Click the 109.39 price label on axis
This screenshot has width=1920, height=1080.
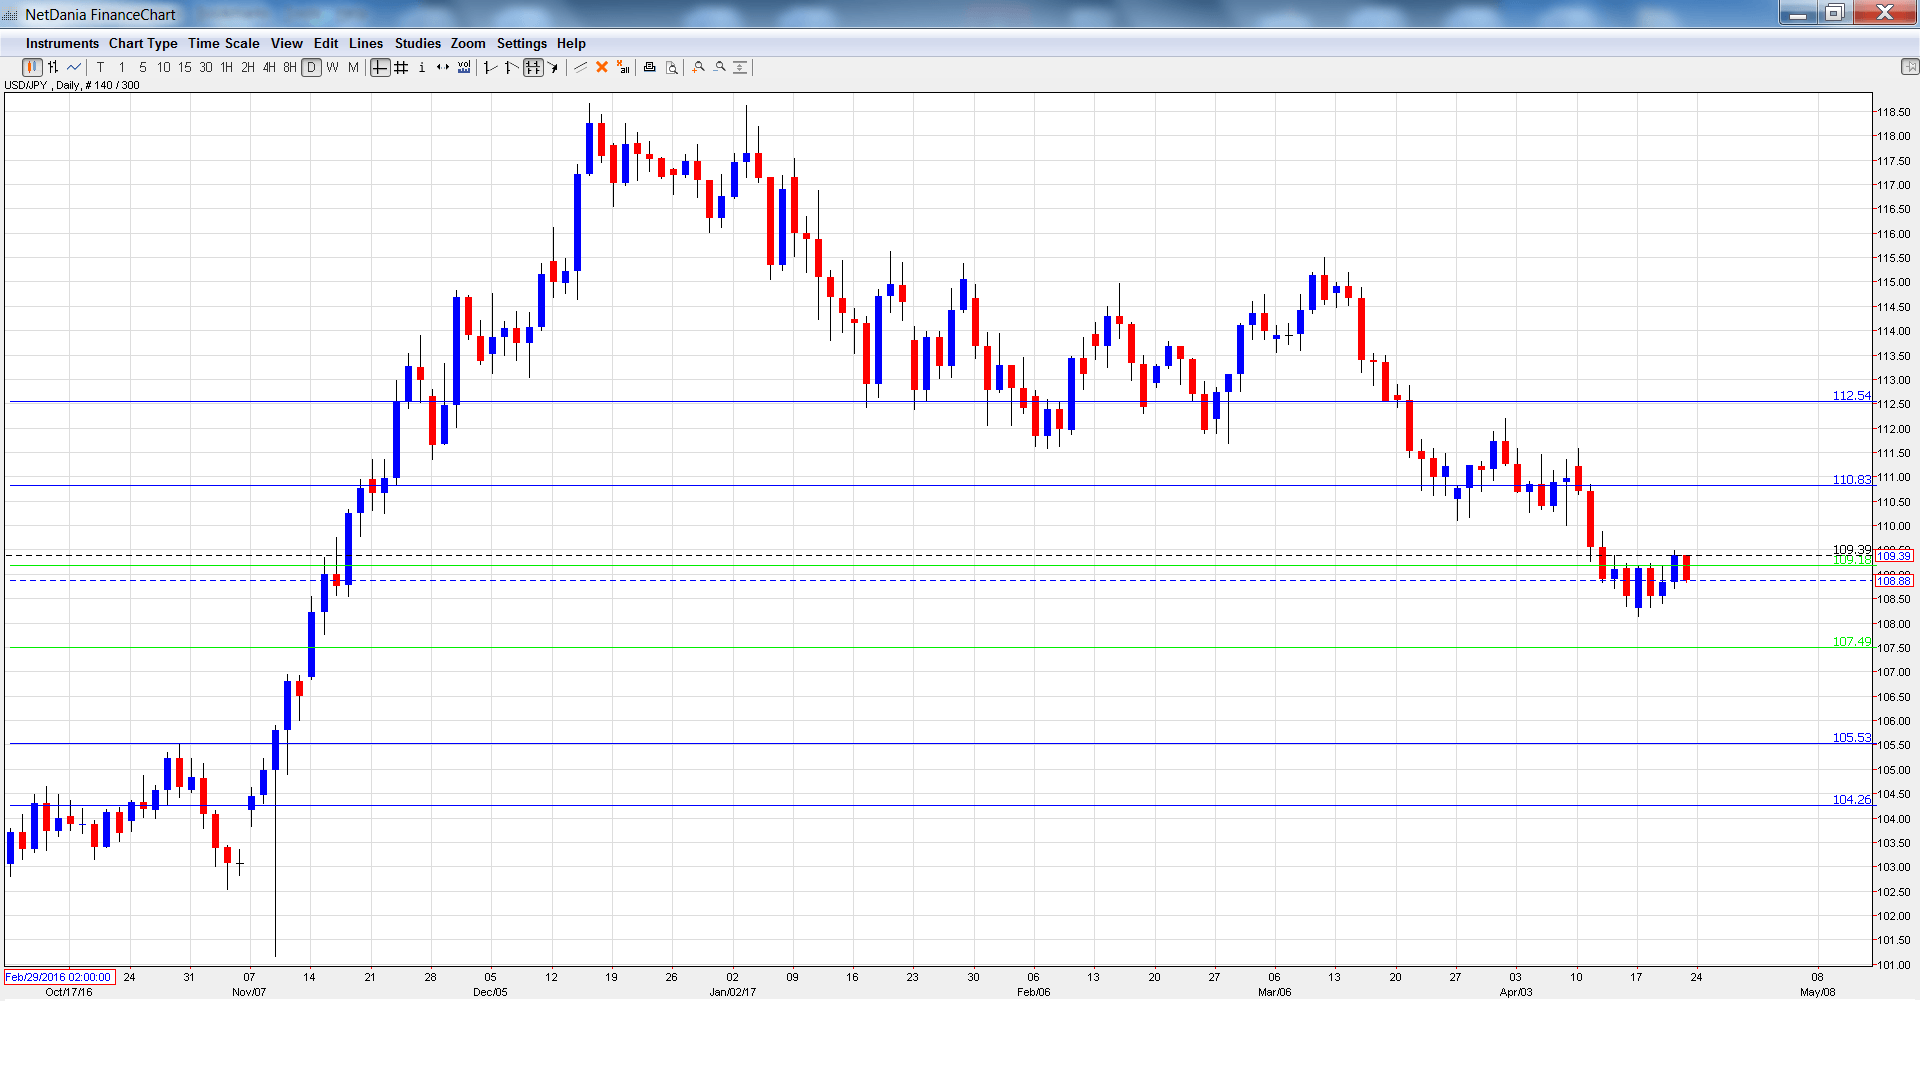[x=1895, y=555]
